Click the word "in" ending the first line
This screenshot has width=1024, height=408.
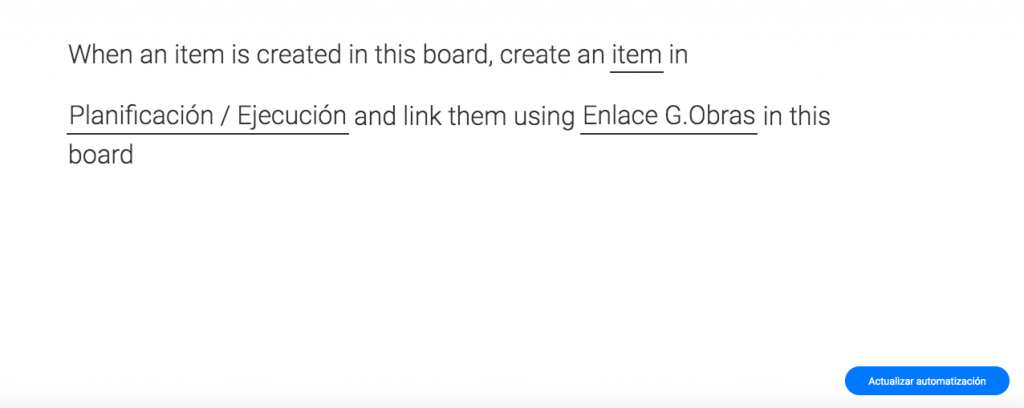(678, 54)
